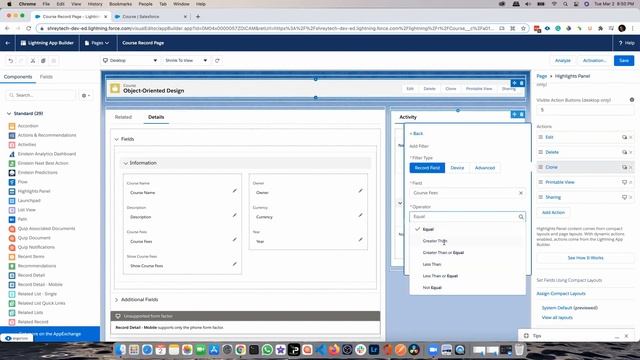Image resolution: width=640 pixels, height=360 pixels.
Task: Open components settings gear icon
Action: 85,96
